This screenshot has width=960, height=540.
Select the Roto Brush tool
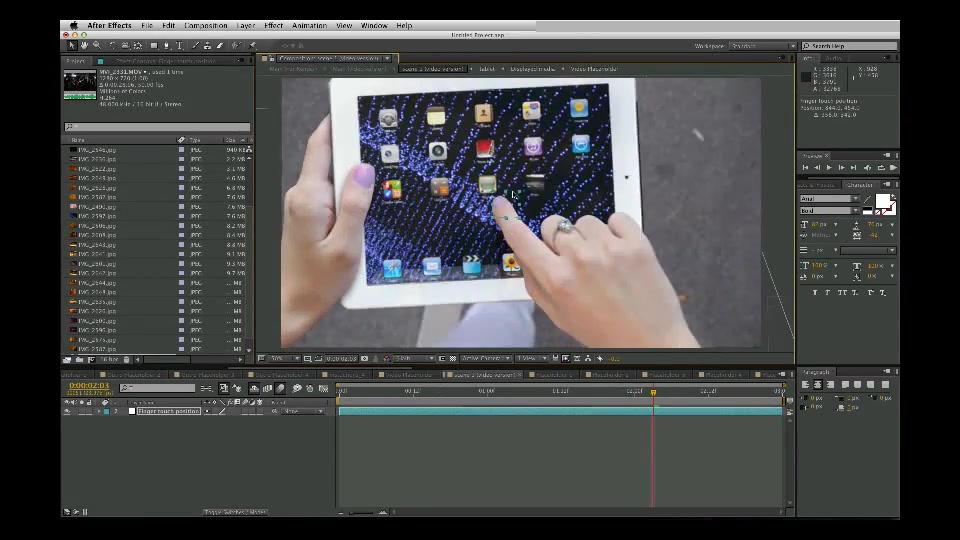point(236,46)
